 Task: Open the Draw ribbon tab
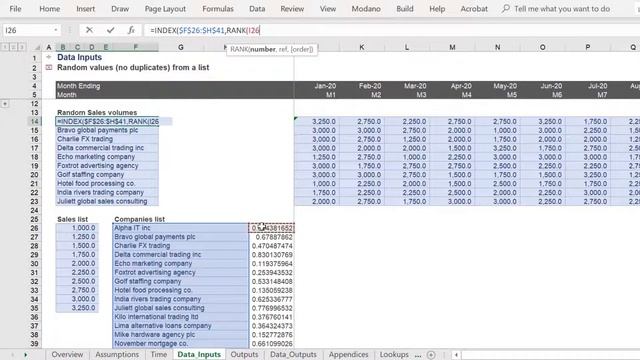120,9
